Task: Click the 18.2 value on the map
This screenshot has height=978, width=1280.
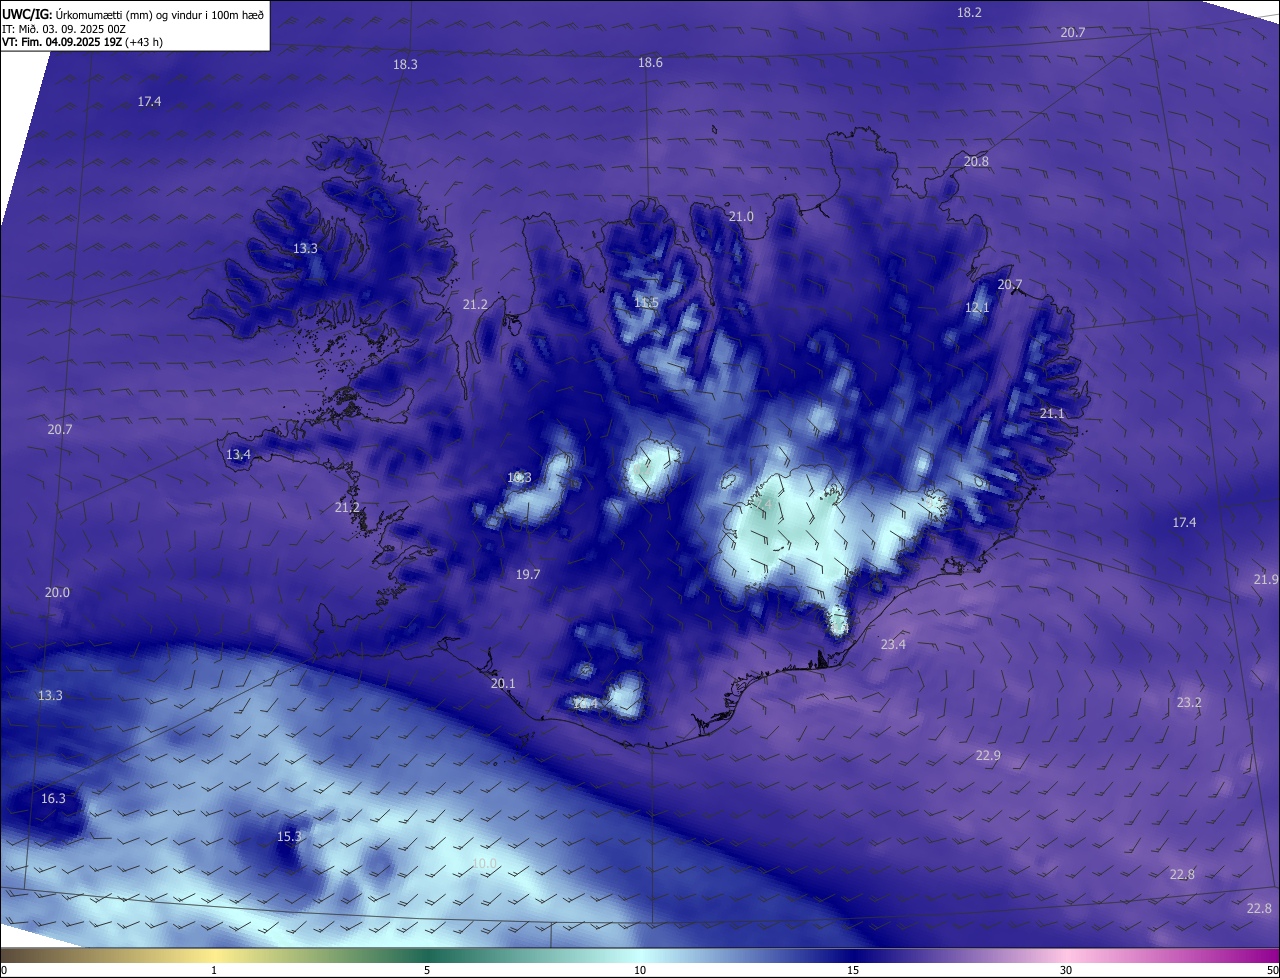Action: click(969, 12)
